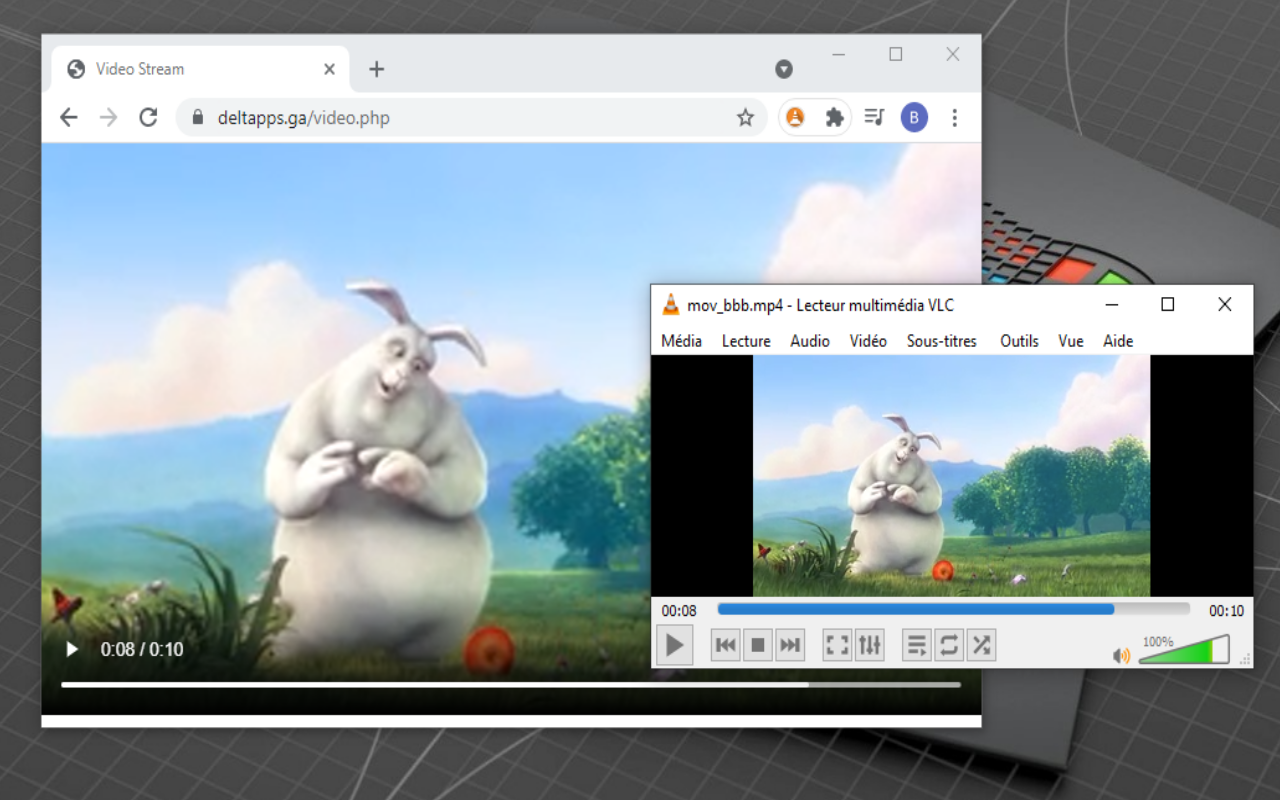Show the VLC playlist
This screenshot has width=1280, height=800.
pos(916,645)
